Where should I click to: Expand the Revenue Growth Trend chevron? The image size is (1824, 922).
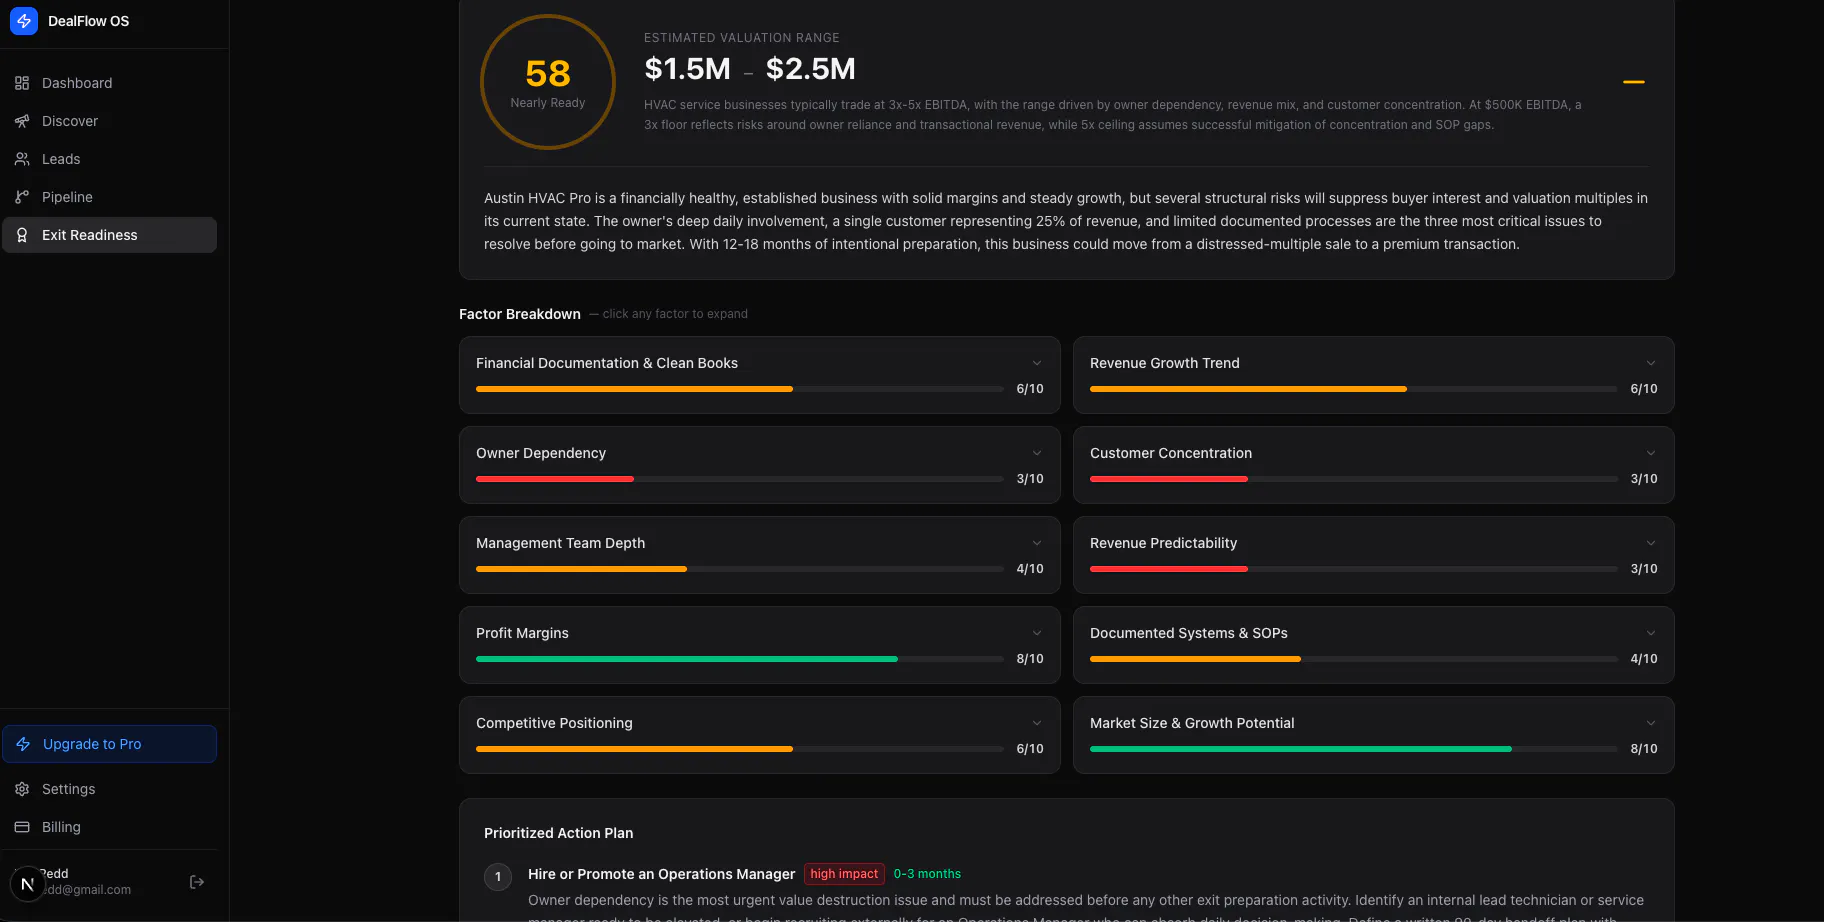point(1651,363)
